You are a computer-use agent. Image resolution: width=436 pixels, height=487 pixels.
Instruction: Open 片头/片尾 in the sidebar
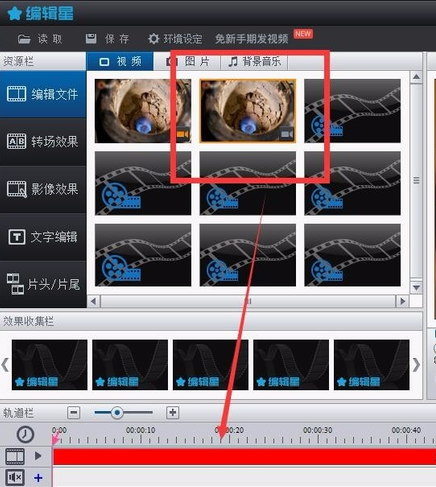click(x=43, y=284)
